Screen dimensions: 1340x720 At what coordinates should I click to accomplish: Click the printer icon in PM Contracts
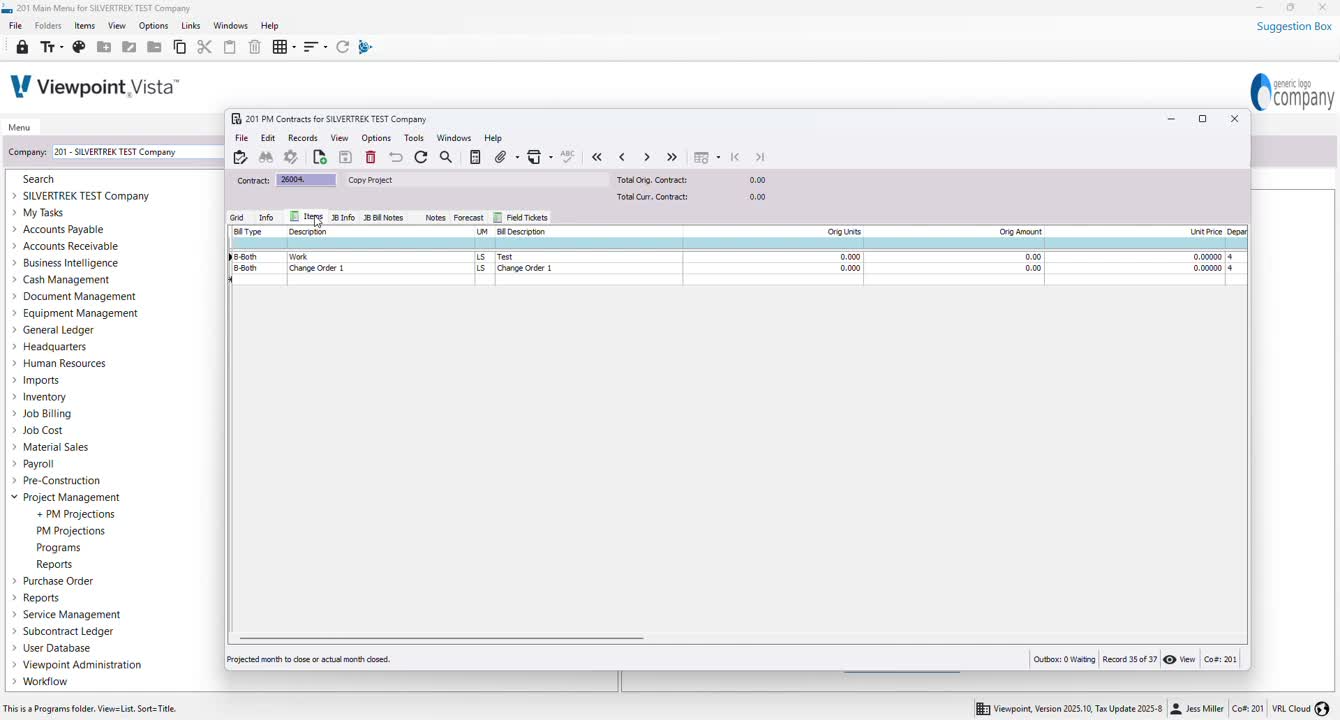(x=535, y=158)
